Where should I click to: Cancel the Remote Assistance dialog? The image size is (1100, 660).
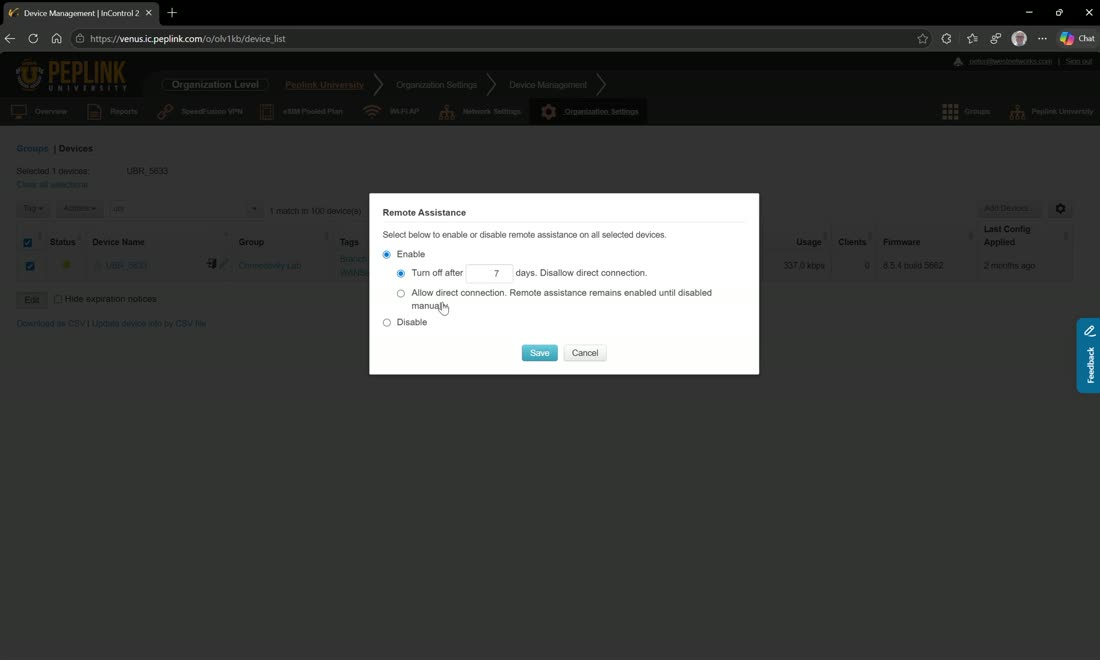(x=584, y=353)
